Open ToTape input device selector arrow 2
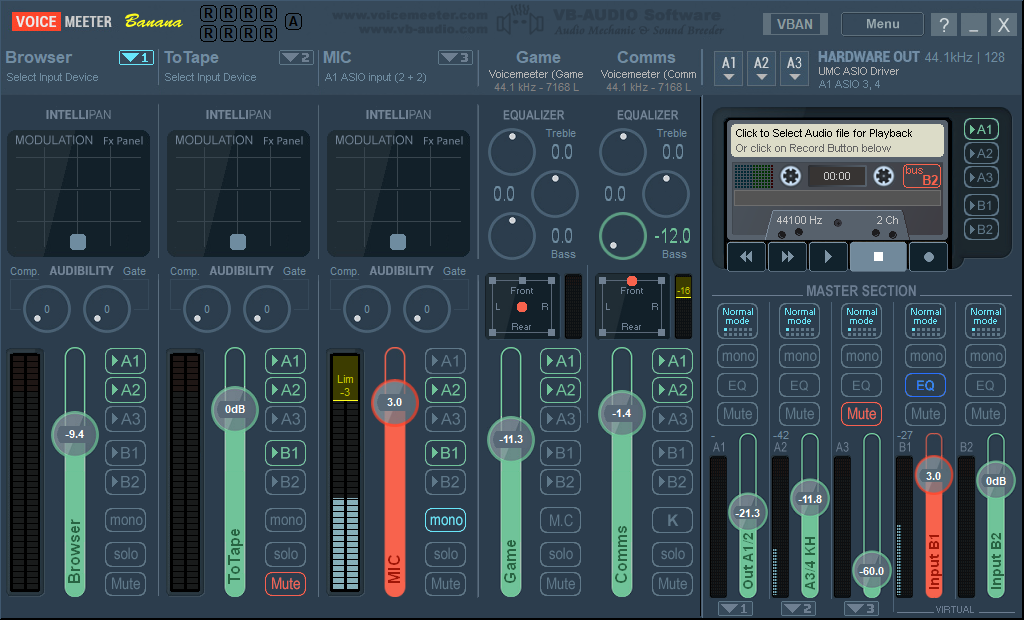Viewport: 1024px width, 620px height. click(x=296, y=57)
